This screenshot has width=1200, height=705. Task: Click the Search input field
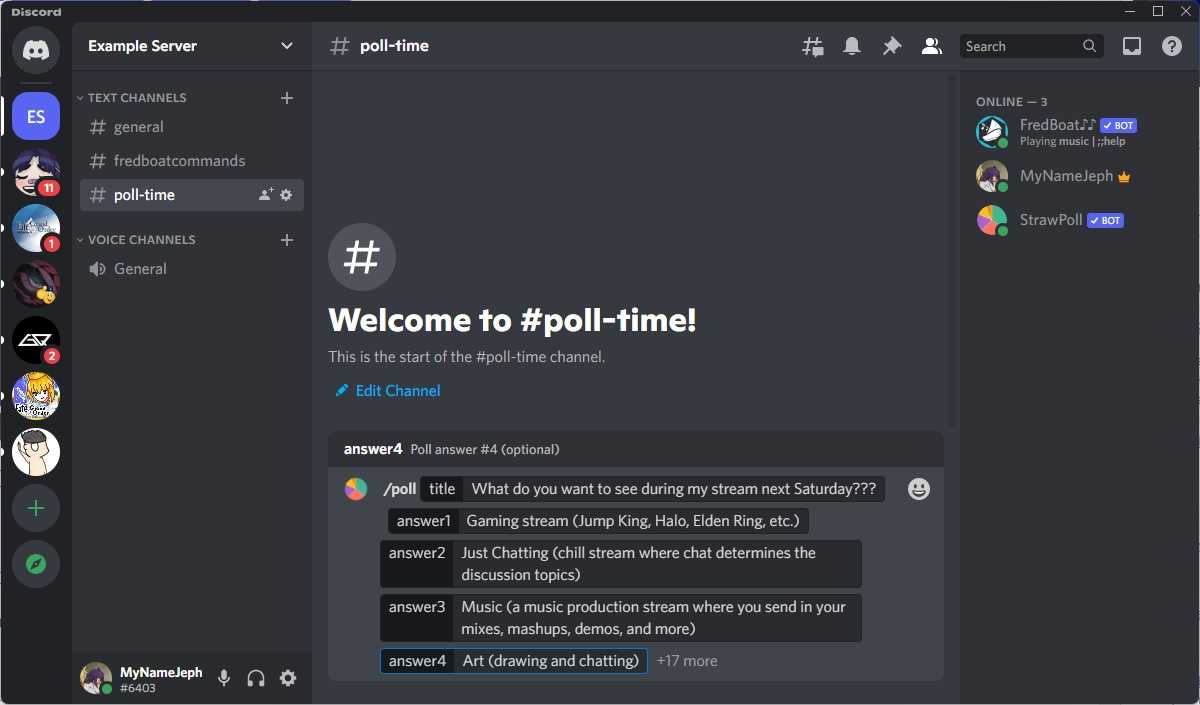click(x=1020, y=46)
